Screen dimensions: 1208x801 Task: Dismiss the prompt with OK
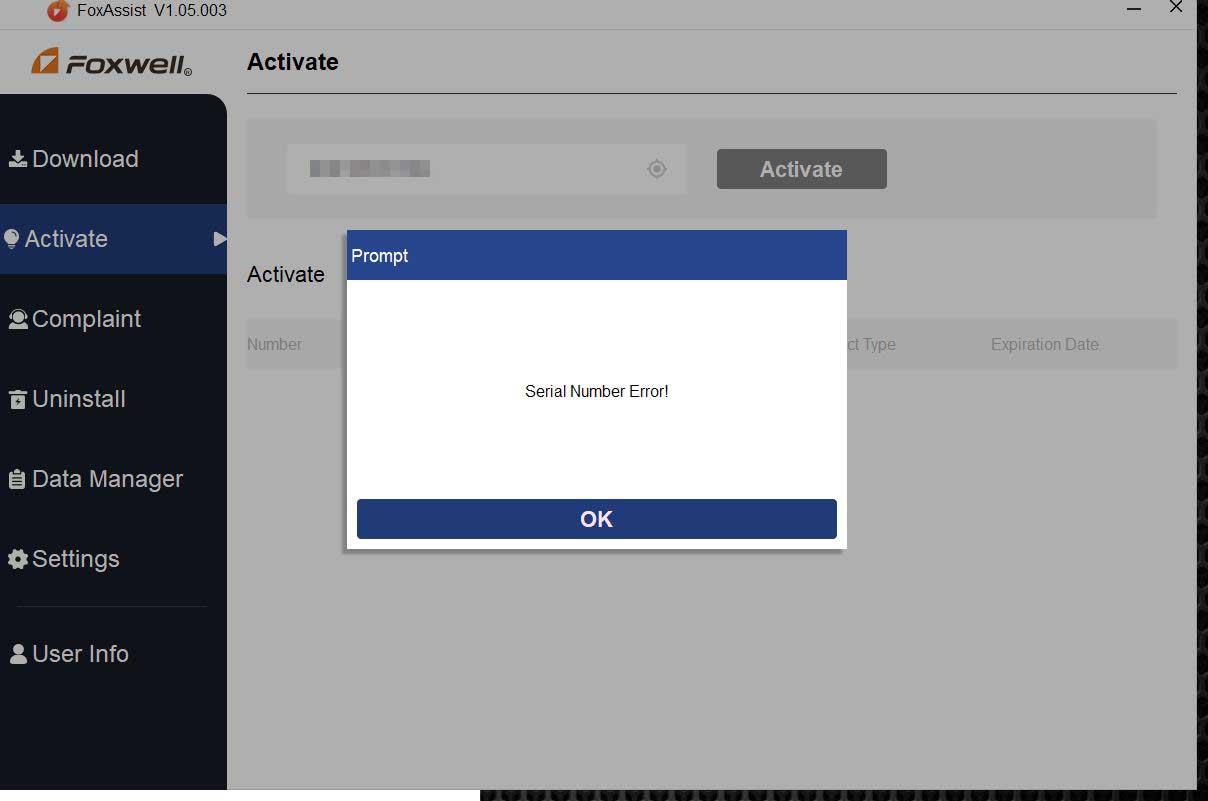597,519
